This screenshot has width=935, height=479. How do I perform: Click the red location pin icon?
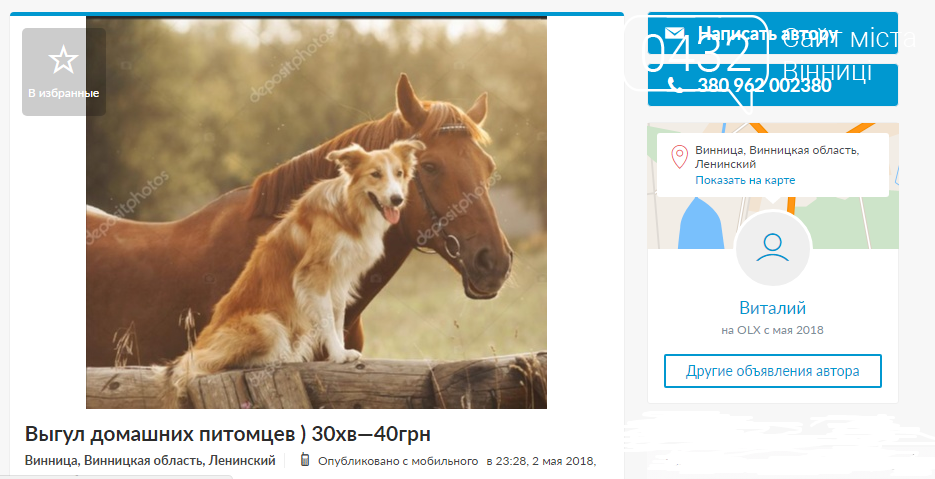coord(679,157)
